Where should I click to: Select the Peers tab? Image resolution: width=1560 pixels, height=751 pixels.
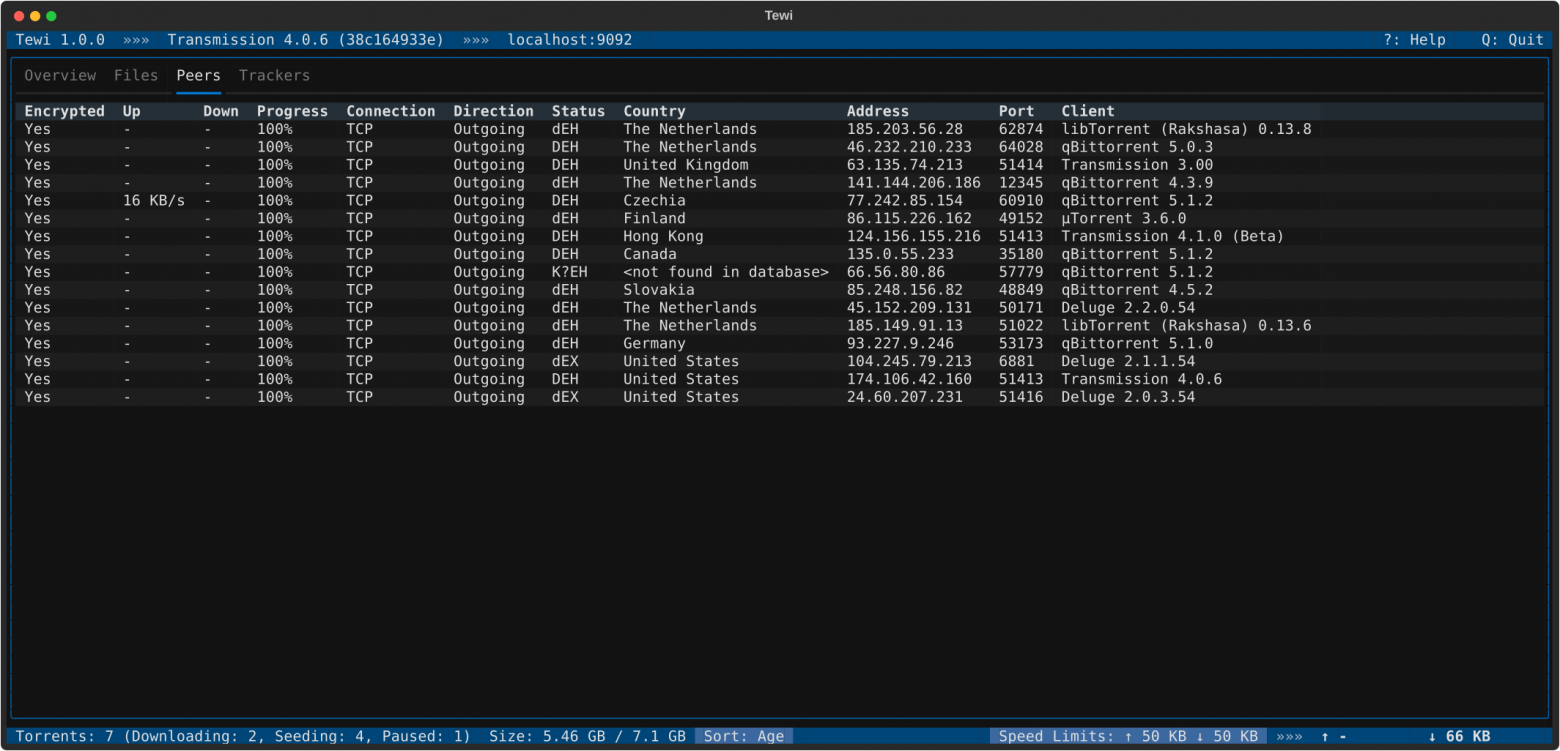[x=198, y=76]
